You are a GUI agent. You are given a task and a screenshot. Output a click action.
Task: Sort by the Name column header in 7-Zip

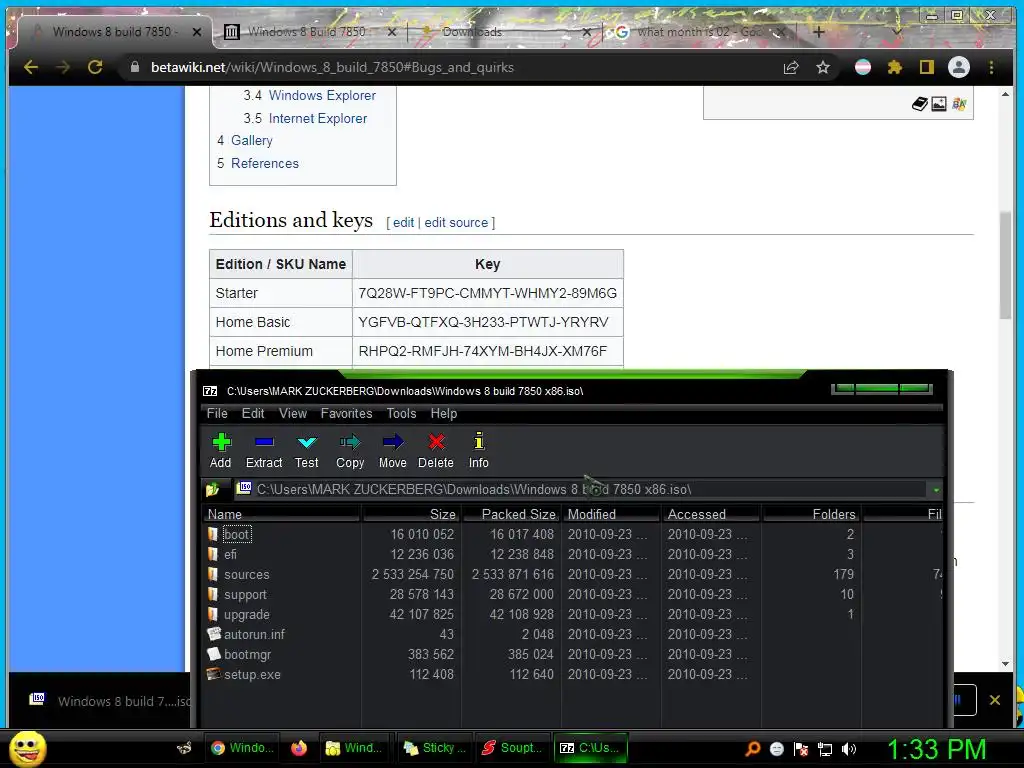(x=282, y=514)
